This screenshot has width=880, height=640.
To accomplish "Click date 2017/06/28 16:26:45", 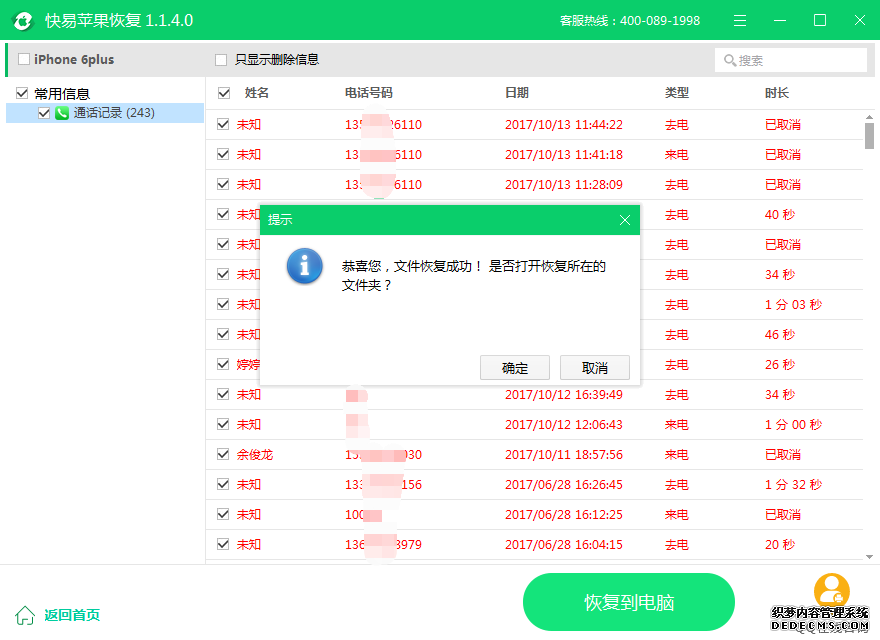I will 563,484.
